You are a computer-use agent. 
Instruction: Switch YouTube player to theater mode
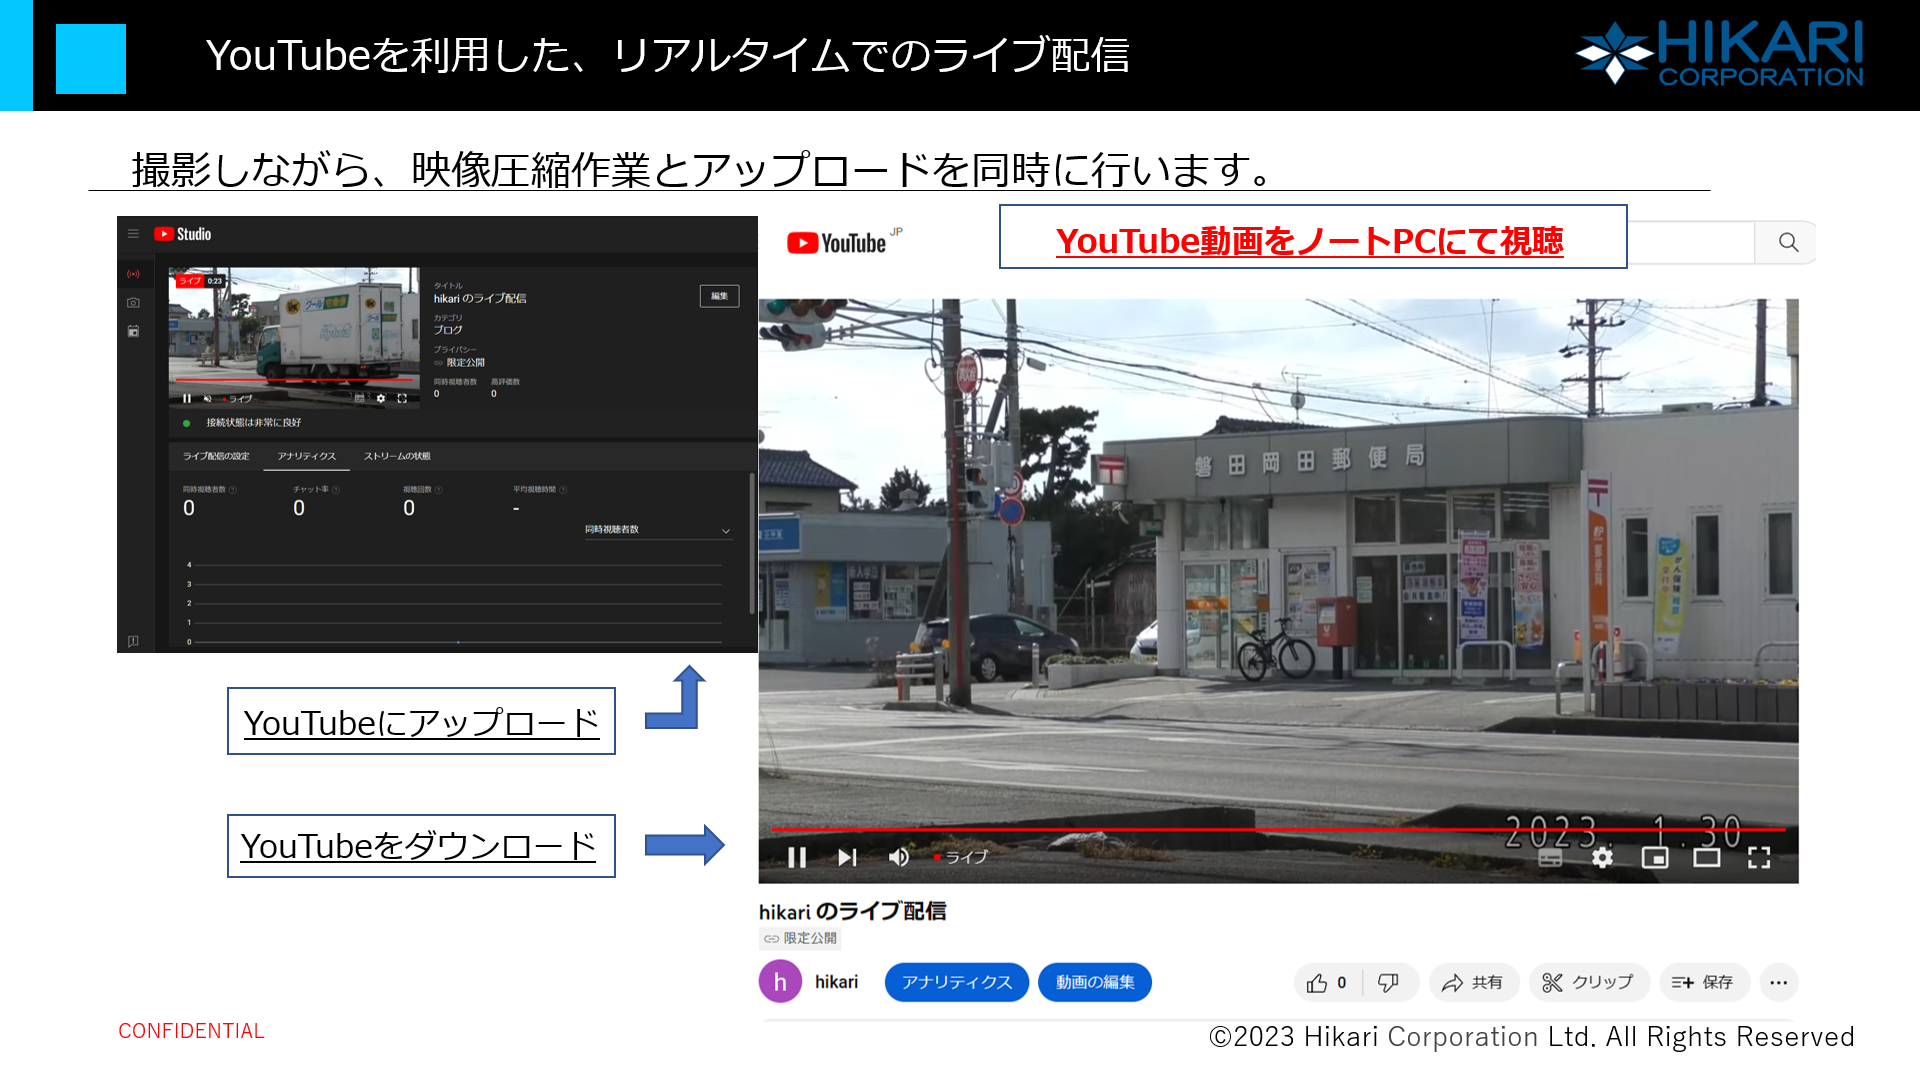point(1707,858)
